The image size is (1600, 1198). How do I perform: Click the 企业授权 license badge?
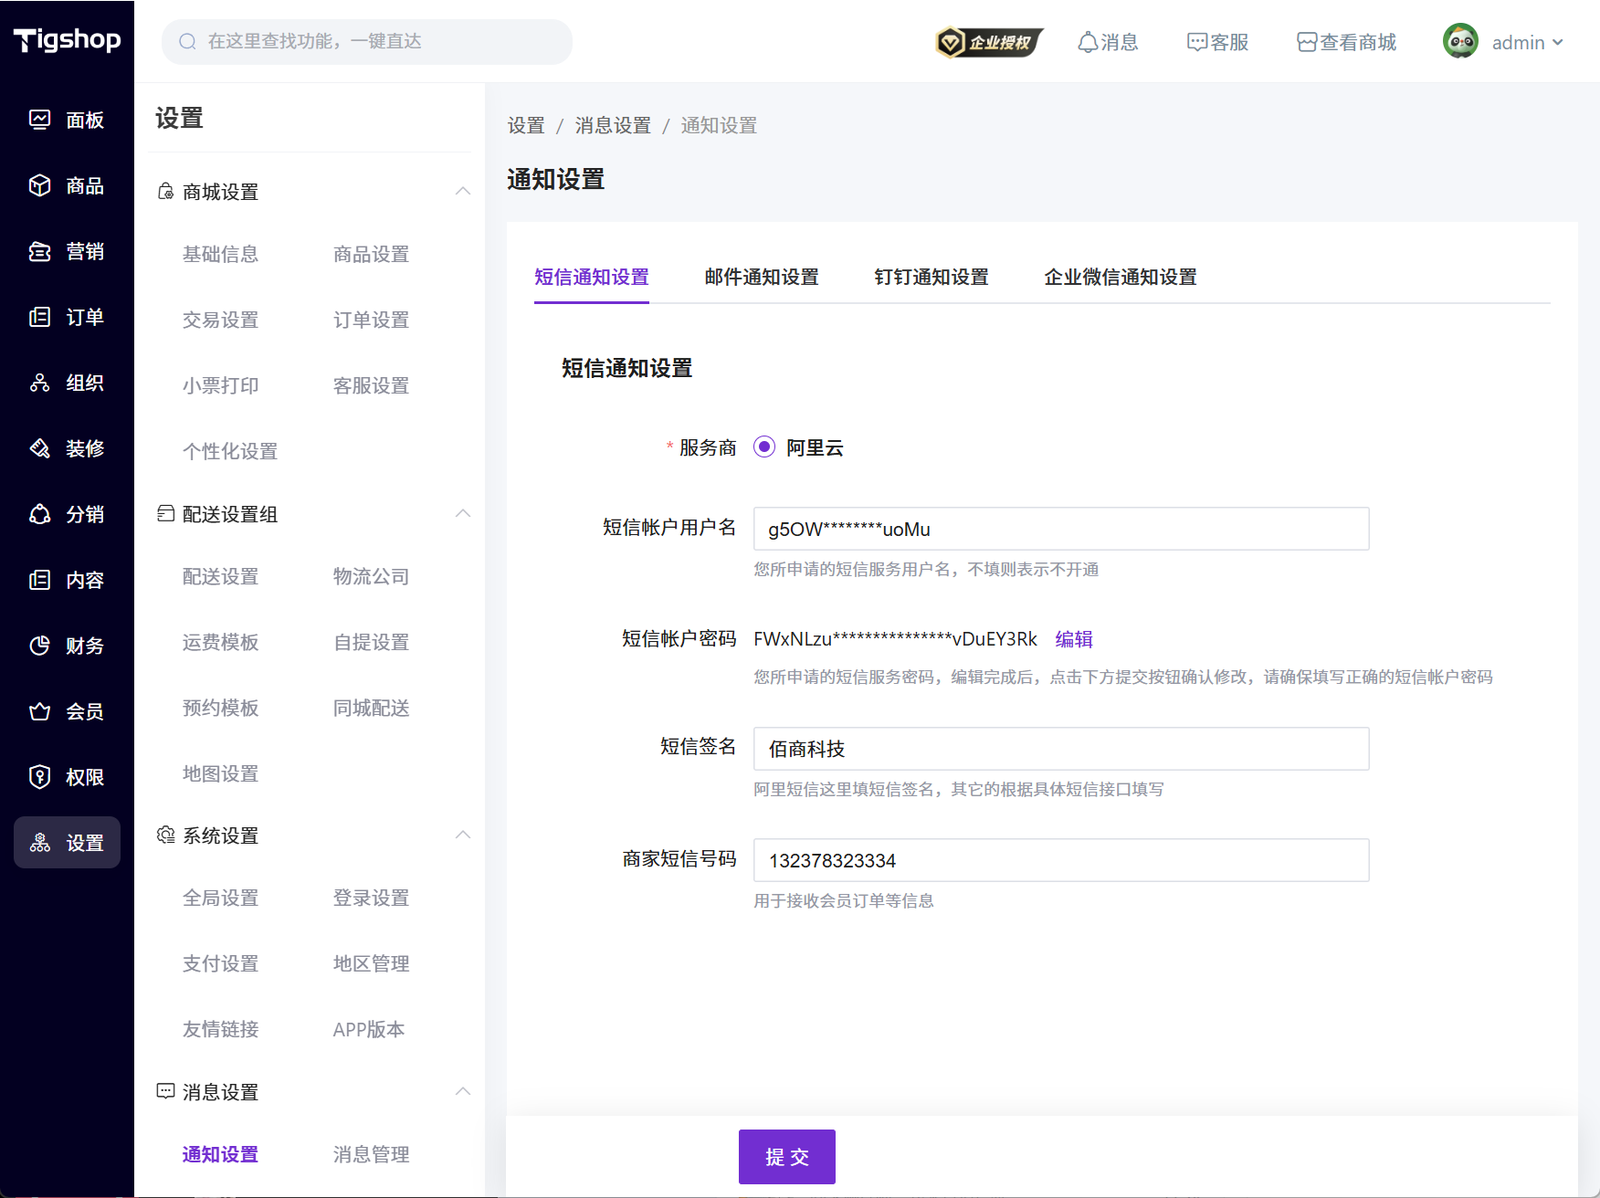(989, 42)
